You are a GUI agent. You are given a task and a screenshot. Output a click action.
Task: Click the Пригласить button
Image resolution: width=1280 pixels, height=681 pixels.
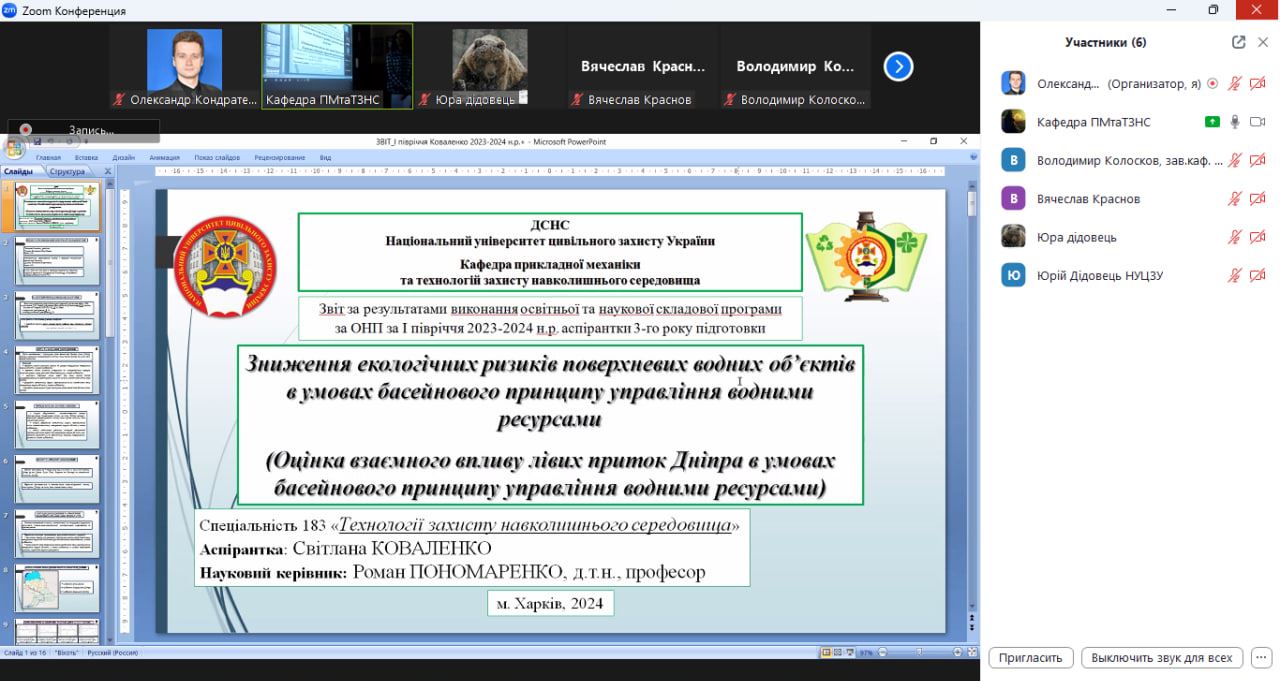tap(1031, 658)
